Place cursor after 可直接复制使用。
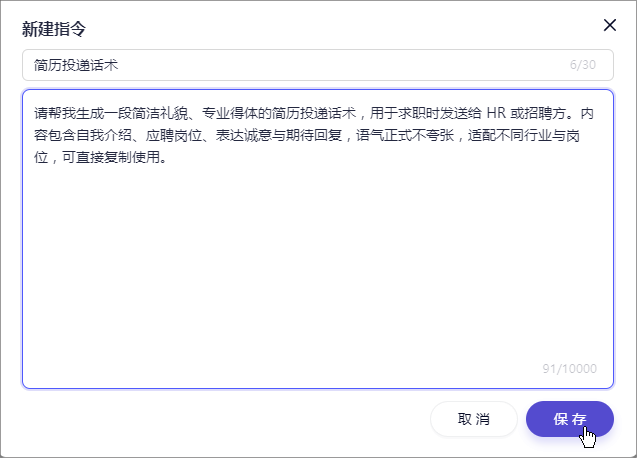Image resolution: width=637 pixels, height=458 pixels. (x=167, y=157)
